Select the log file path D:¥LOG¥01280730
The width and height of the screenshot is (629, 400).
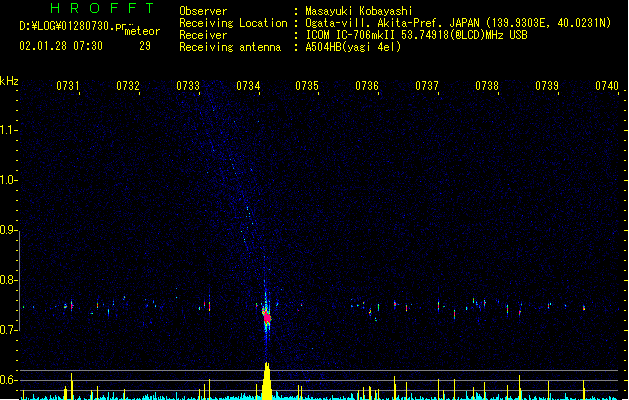pos(67,26)
